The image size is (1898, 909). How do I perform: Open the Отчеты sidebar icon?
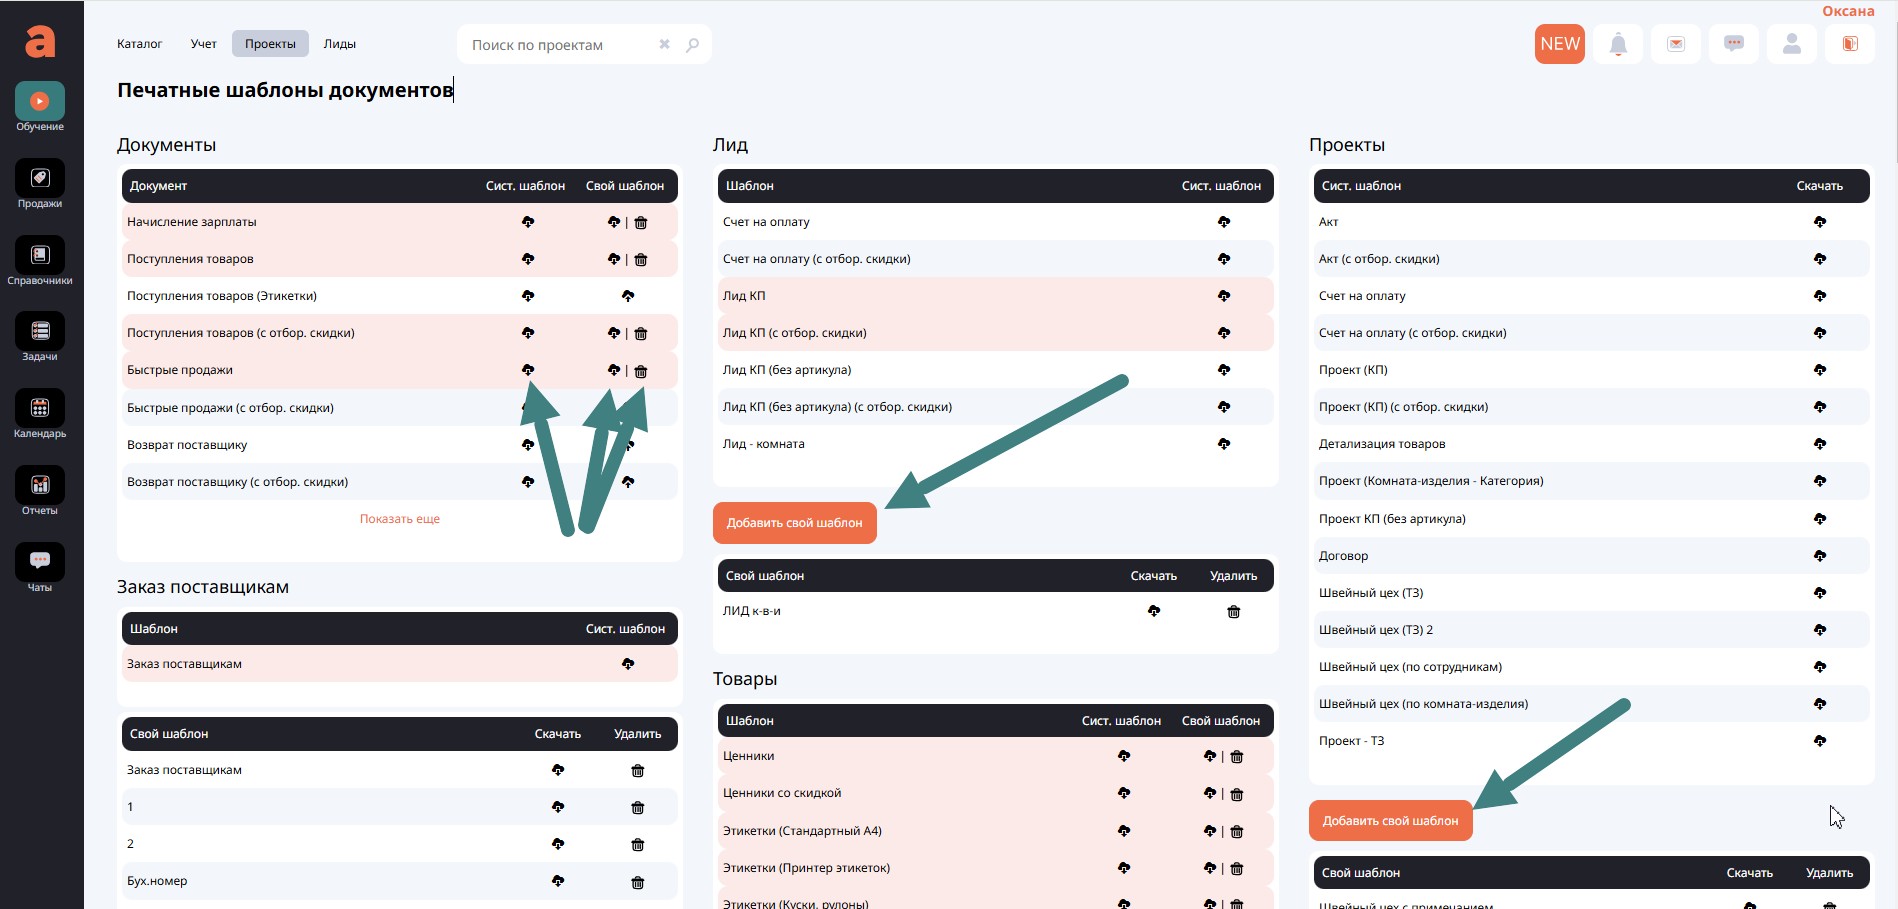[x=40, y=485]
